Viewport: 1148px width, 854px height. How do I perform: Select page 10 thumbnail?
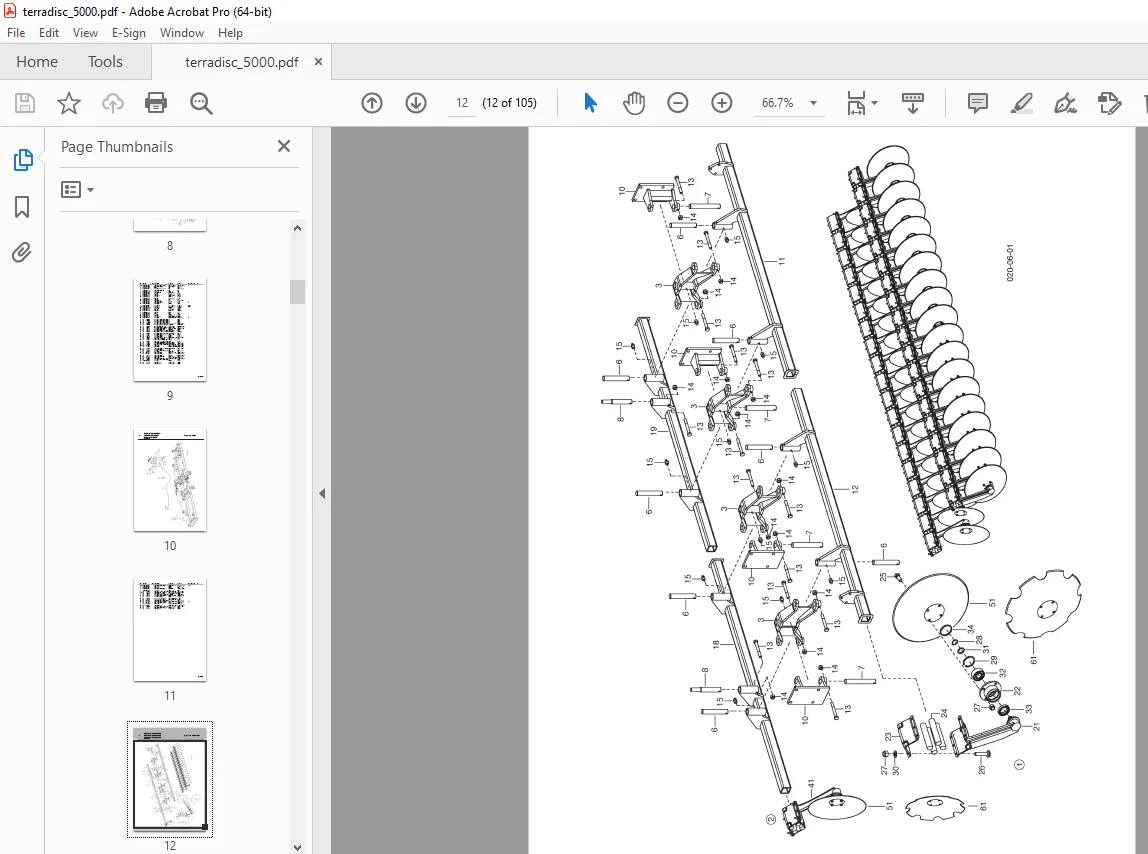click(170, 480)
